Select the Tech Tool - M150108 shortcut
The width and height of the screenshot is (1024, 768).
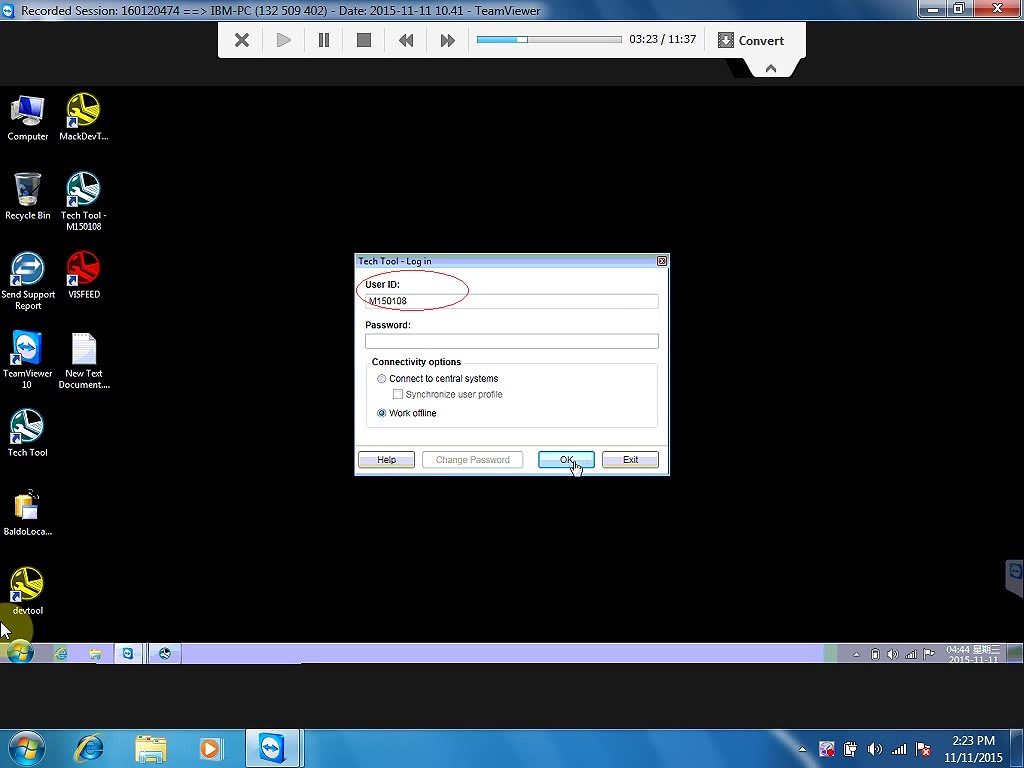[84, 201]
